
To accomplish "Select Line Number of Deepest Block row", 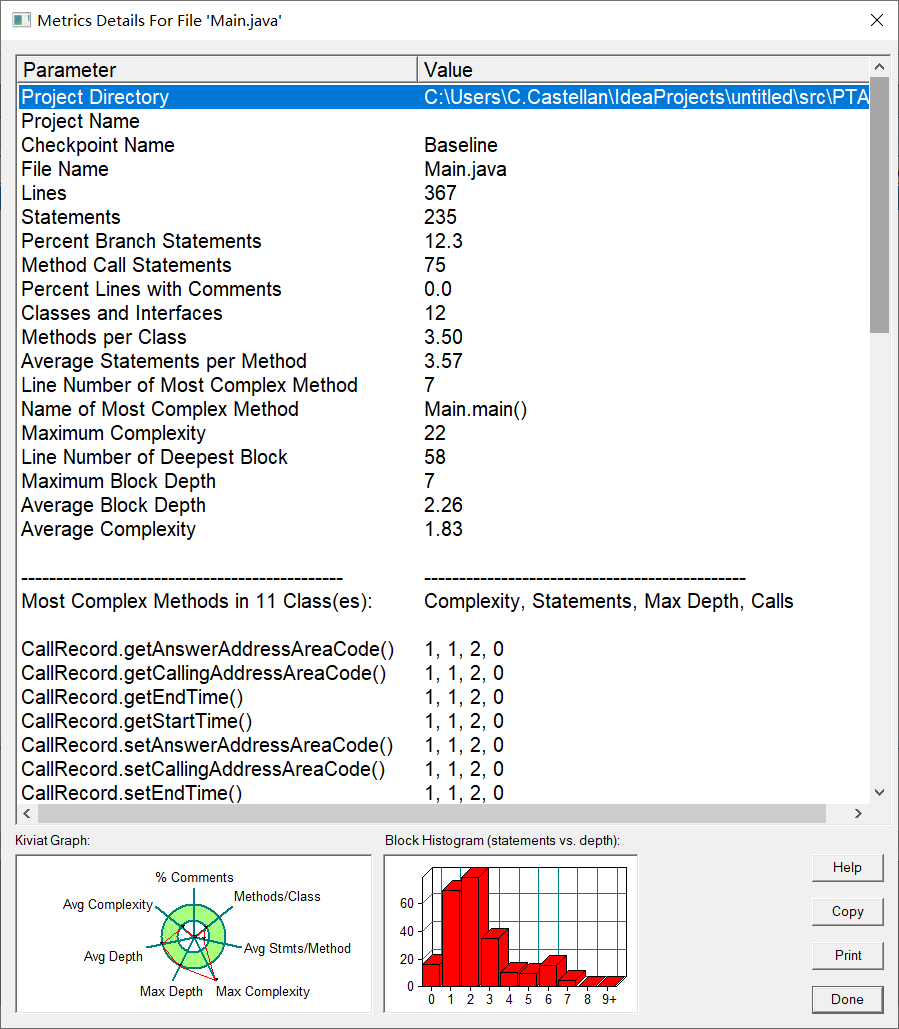I will [444, 457].
